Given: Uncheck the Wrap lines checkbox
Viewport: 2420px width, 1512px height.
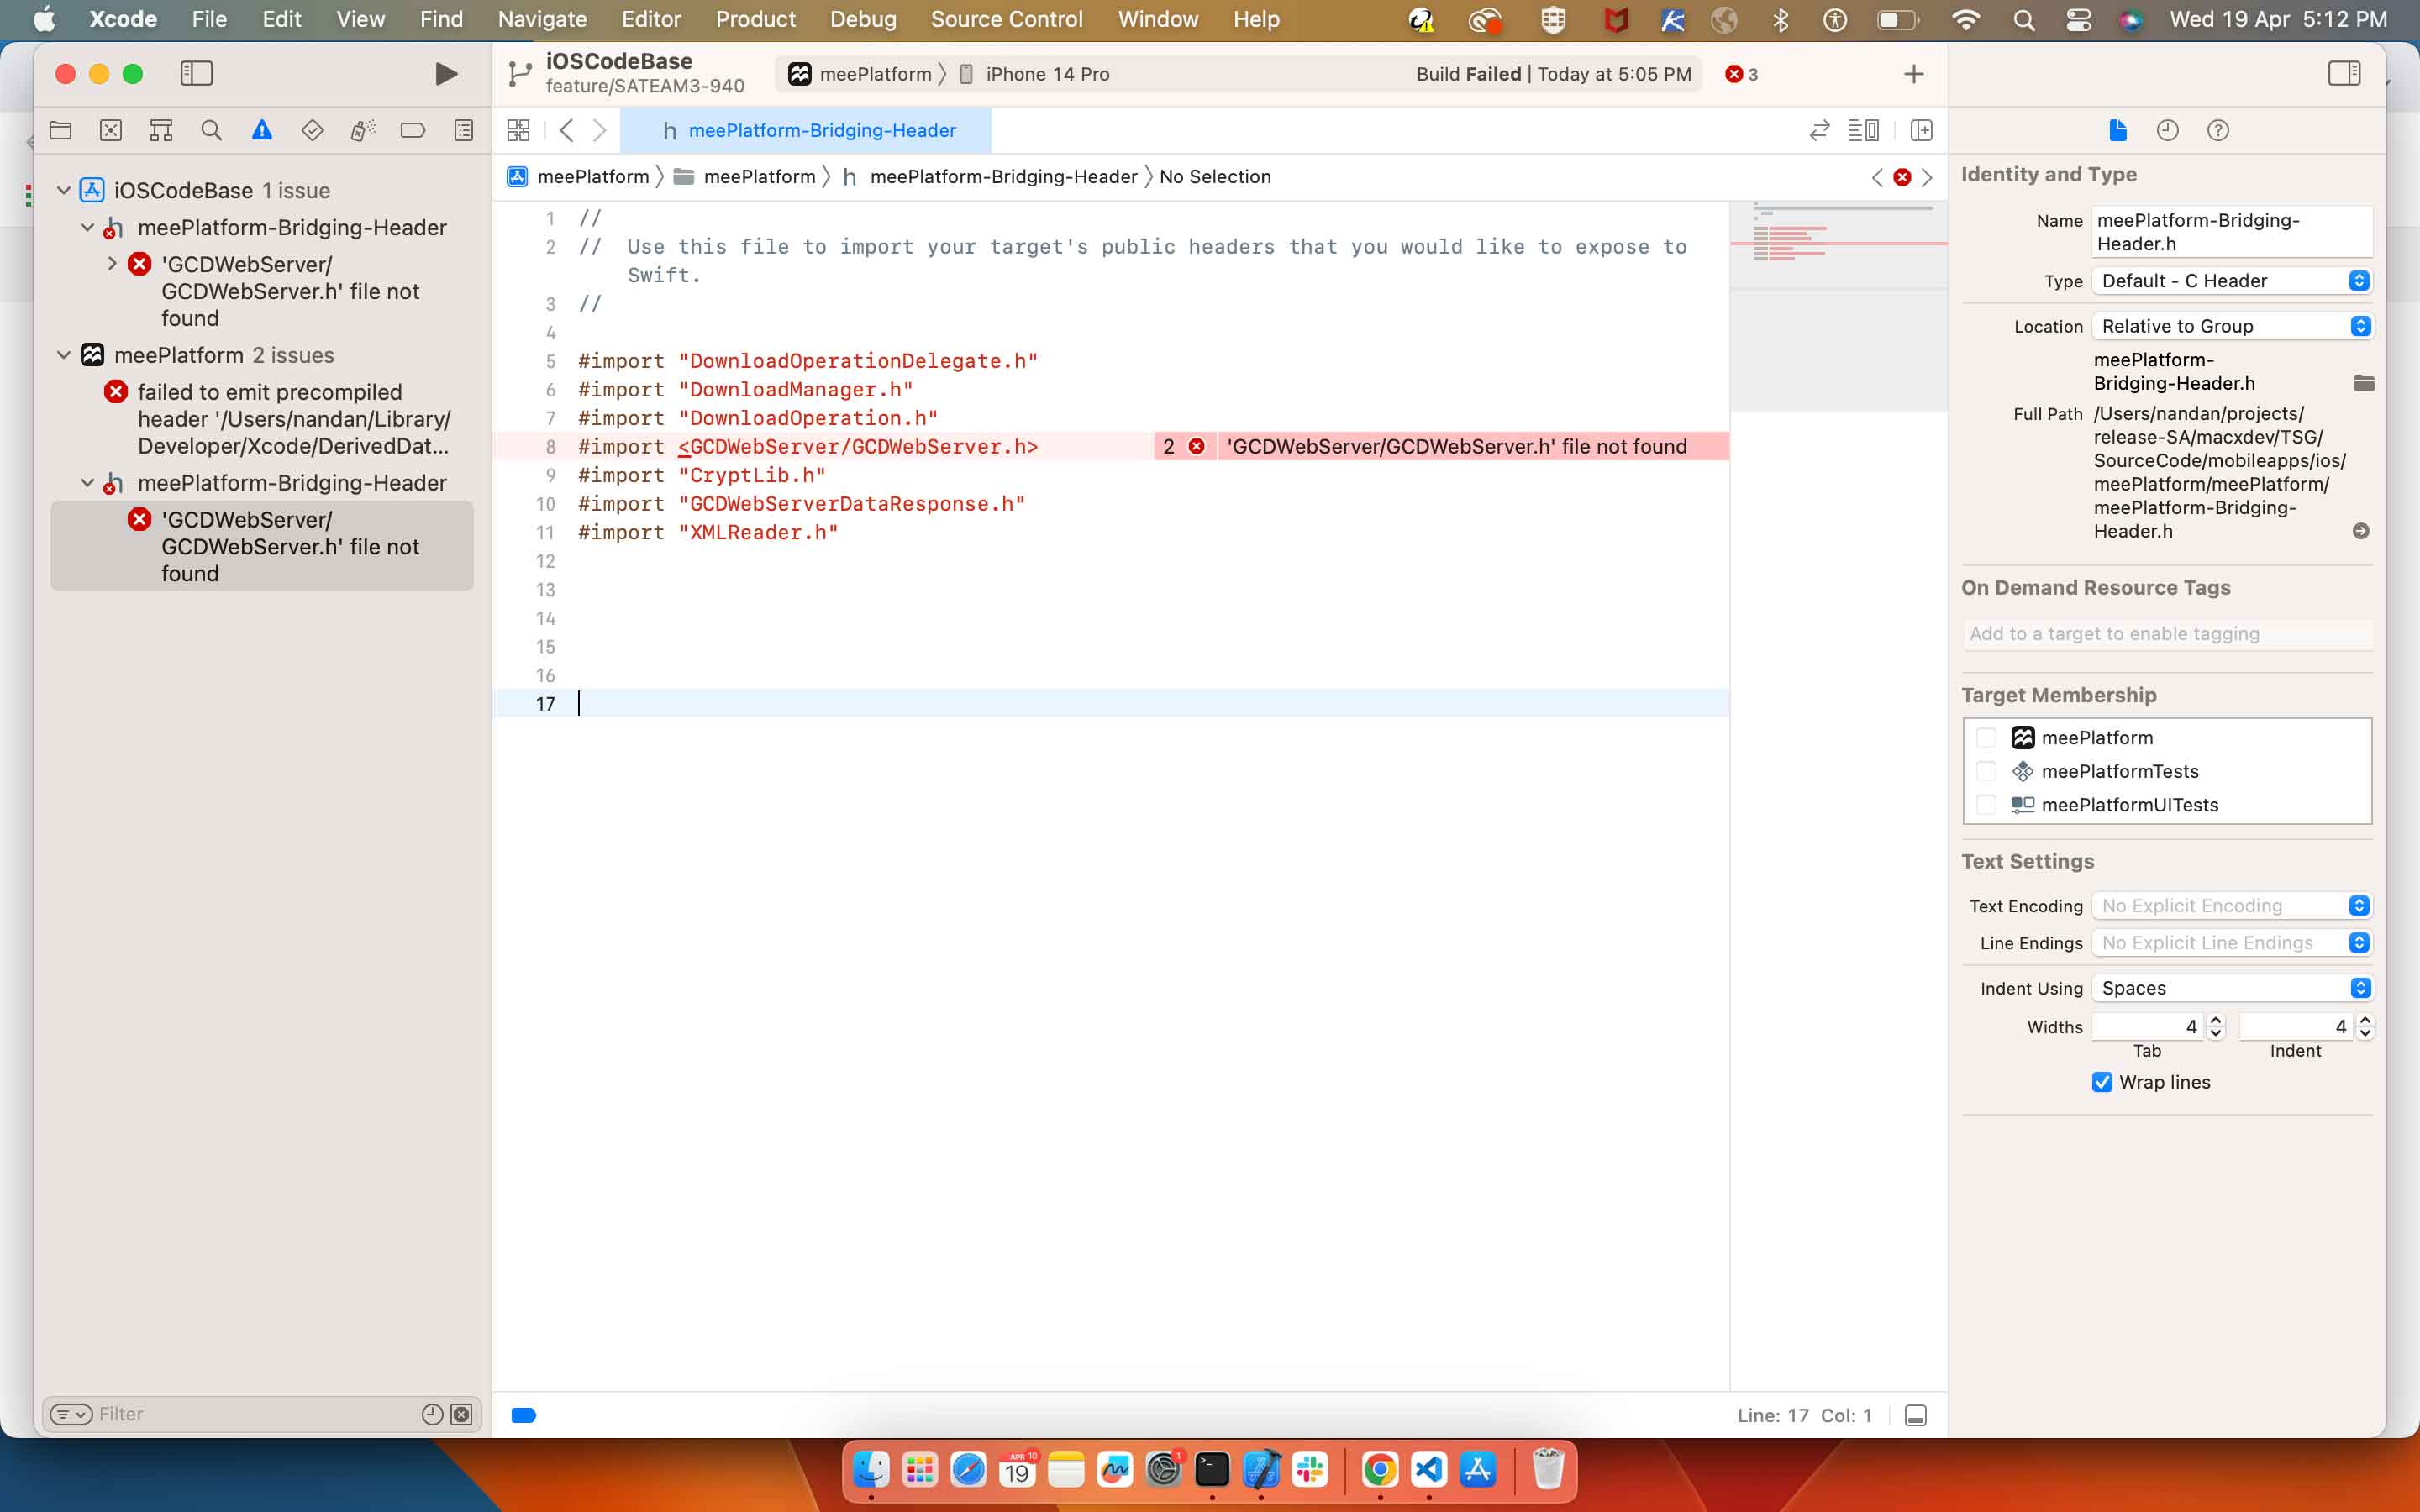Looking at the screenshot, I should click(2102, 1082).
